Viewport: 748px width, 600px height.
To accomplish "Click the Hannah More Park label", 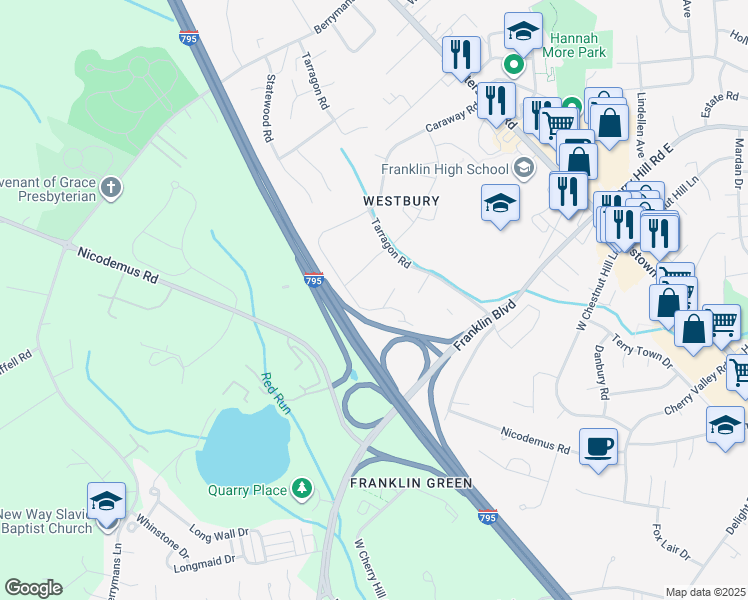I will click(574, 45).
